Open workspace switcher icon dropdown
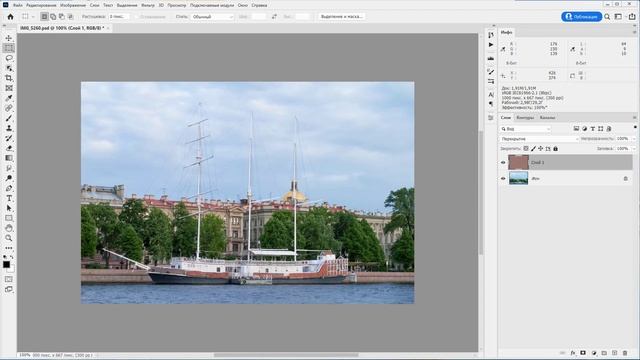640x360 pixels. point(619,17)
